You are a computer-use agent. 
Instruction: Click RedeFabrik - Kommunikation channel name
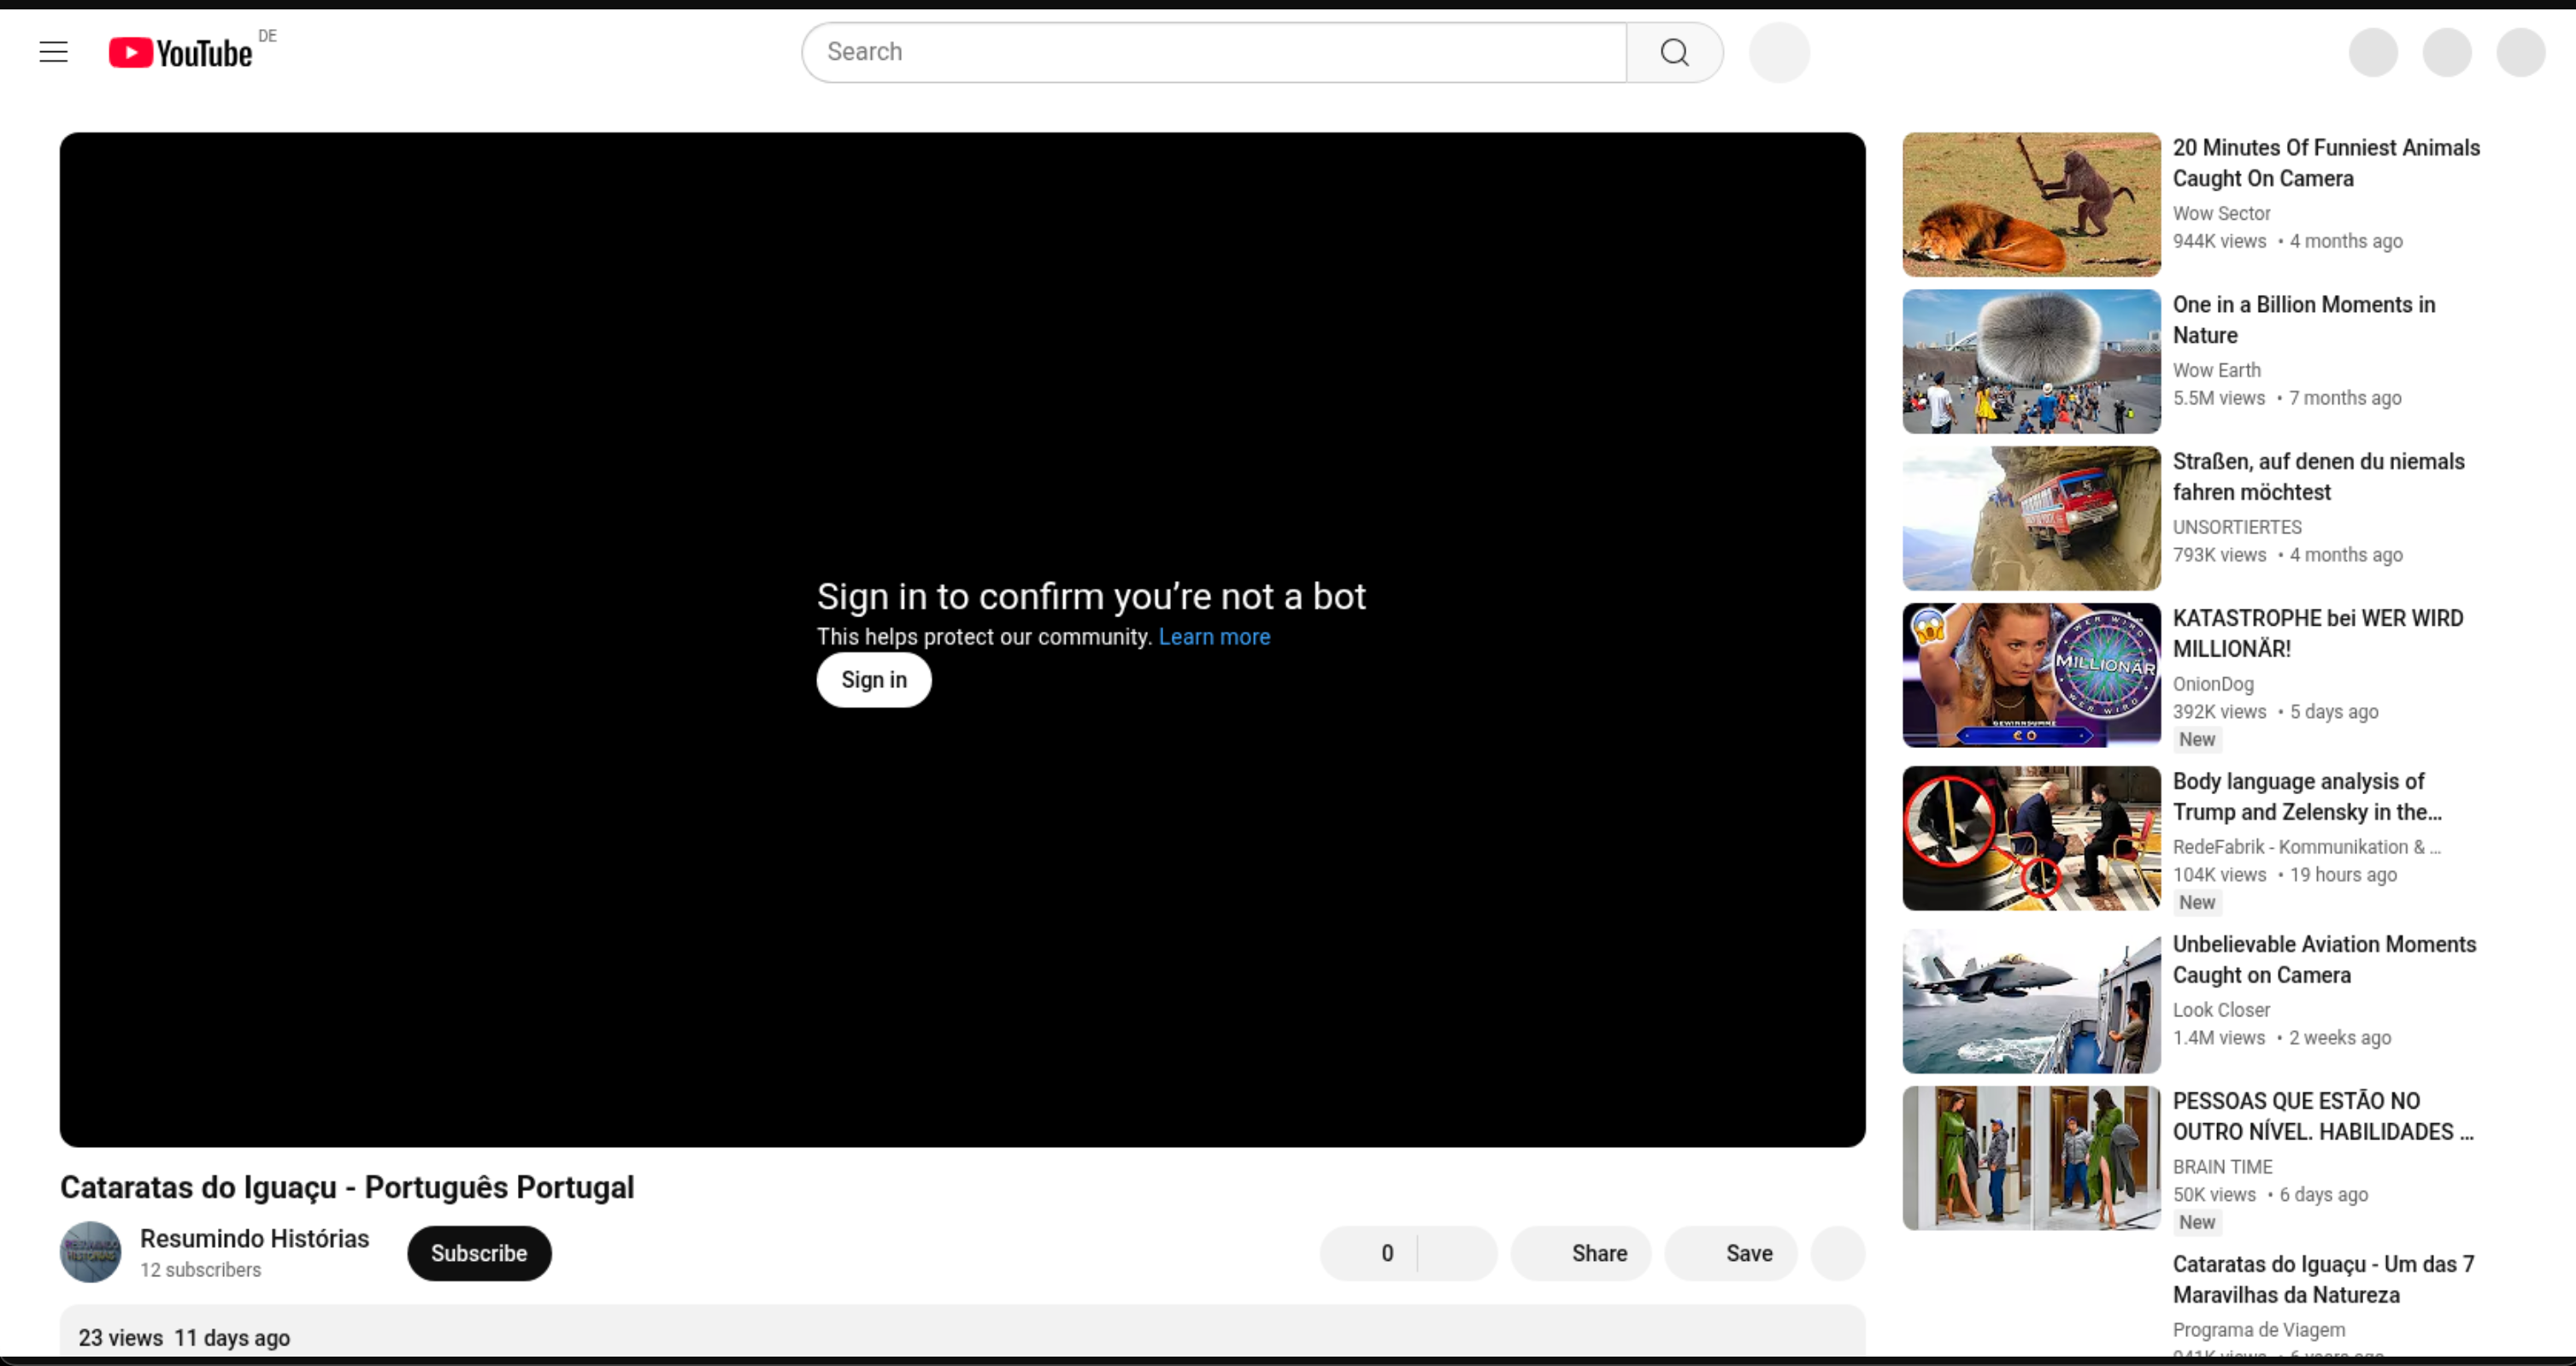click(x=2306, y=847)
